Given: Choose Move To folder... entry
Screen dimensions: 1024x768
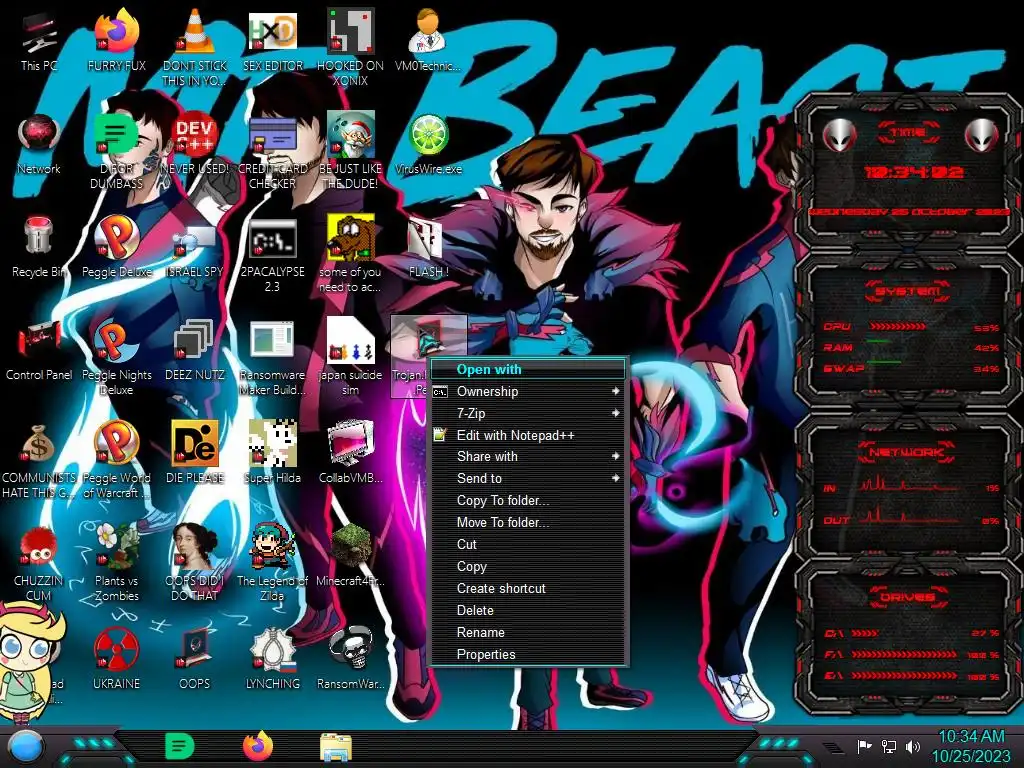Looking at the screenshot, I should [528, 522].
